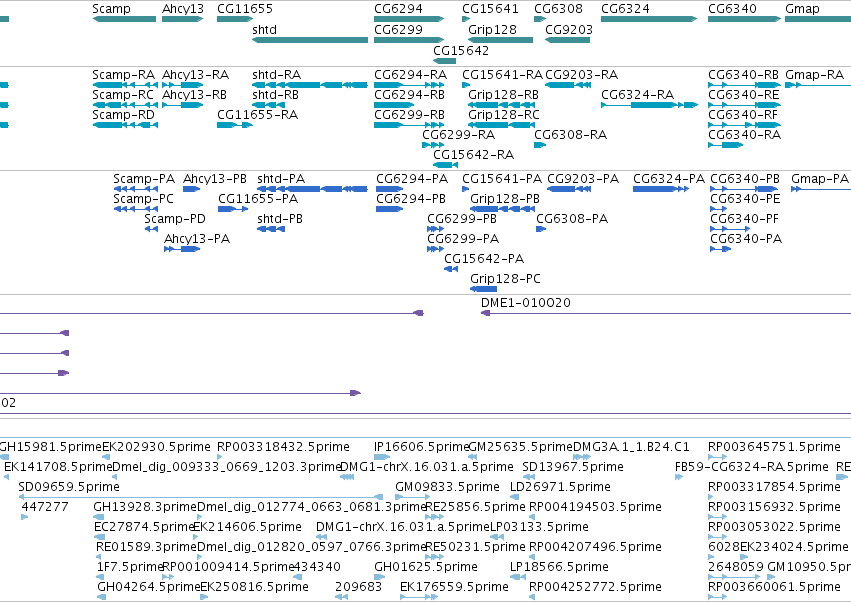
Task: Click the Scamp-RD transcript label
Action: [x=124, y=115]
